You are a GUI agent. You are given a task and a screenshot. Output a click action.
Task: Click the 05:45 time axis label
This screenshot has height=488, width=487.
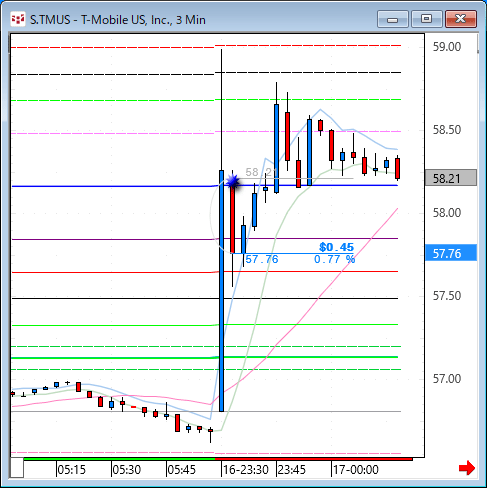pyautogui.click(x=181, y=470)
